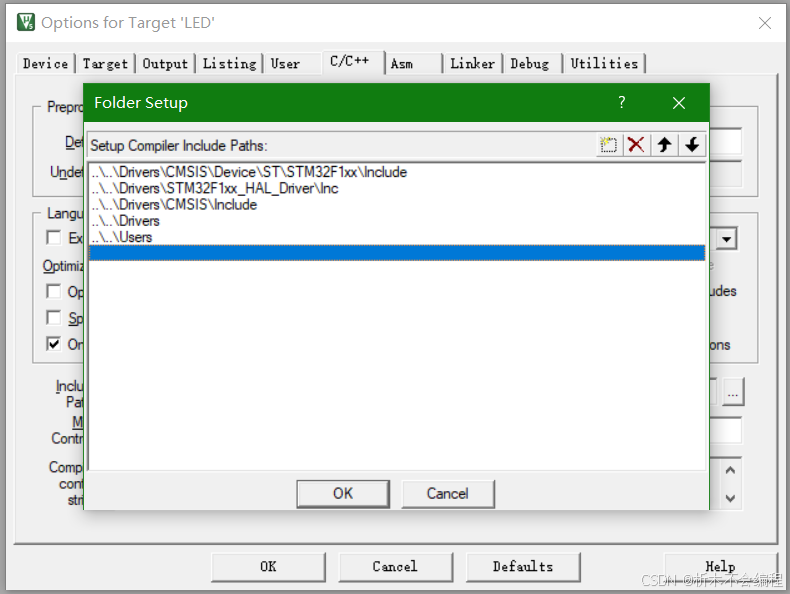Viewport: 790px width, 594px height.
Task: Toggle the 'Ex' checkbox under Language
Action: tap(53, 237)
